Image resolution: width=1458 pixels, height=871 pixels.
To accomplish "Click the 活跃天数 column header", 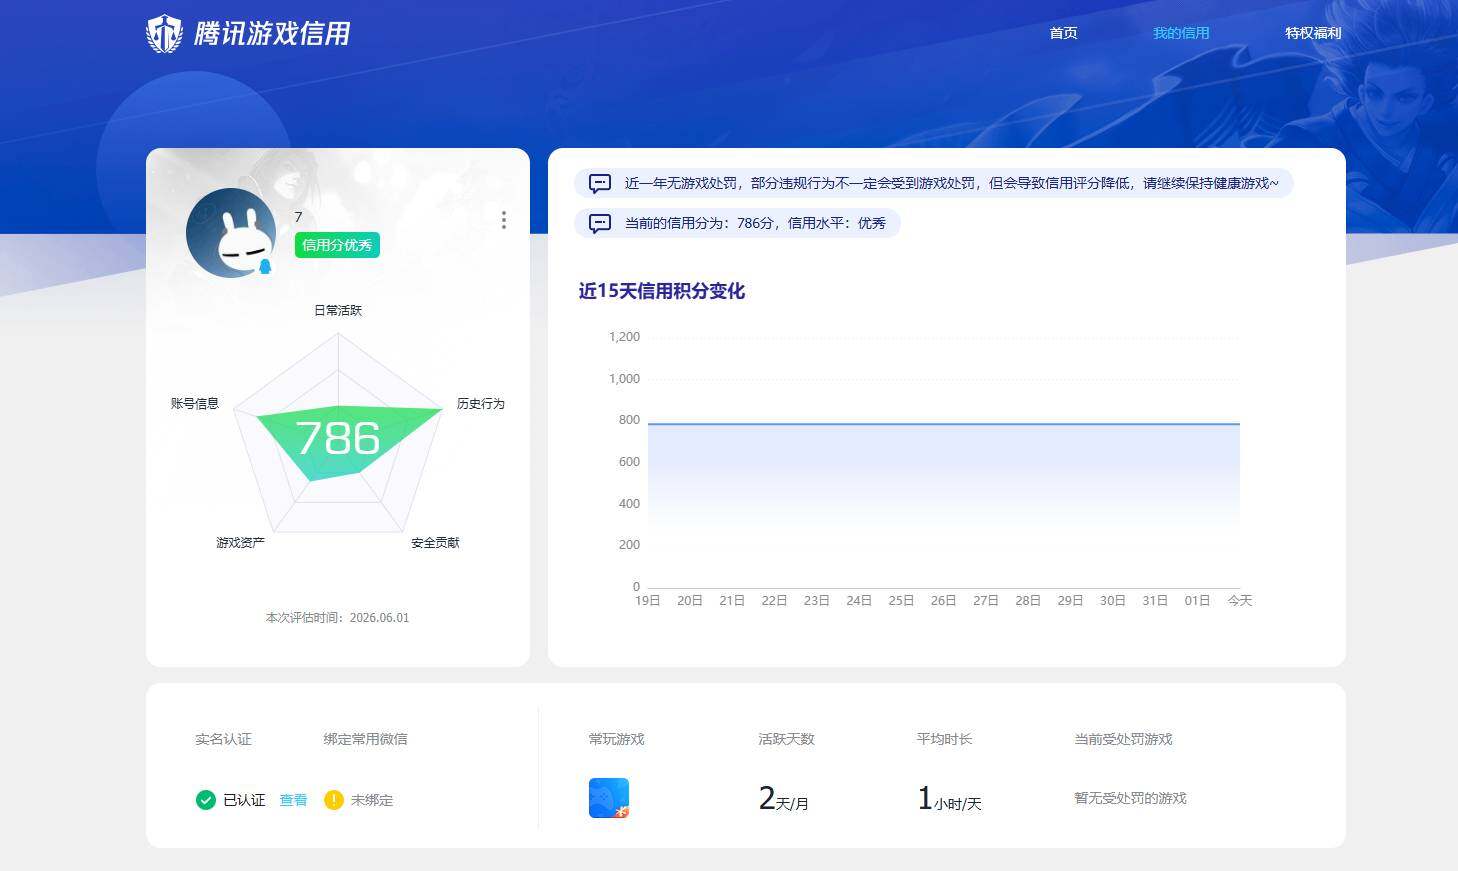I will (x=787, y=739).
